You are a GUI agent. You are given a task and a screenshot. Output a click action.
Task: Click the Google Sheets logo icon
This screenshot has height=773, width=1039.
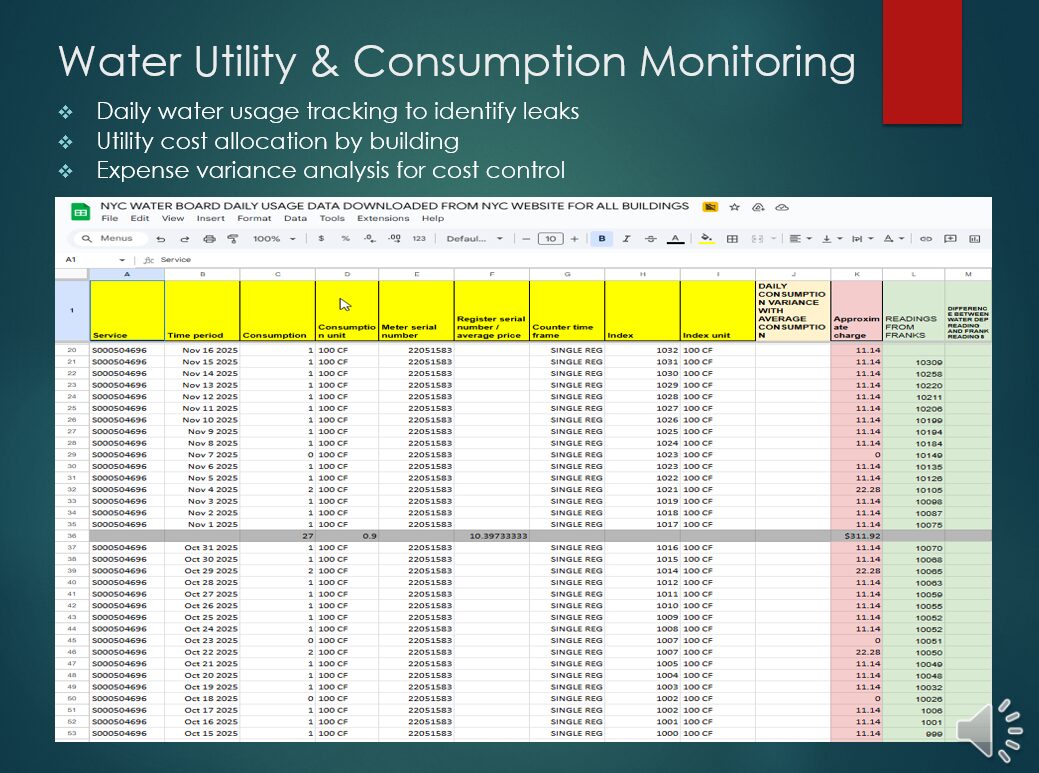click(79, 211)
